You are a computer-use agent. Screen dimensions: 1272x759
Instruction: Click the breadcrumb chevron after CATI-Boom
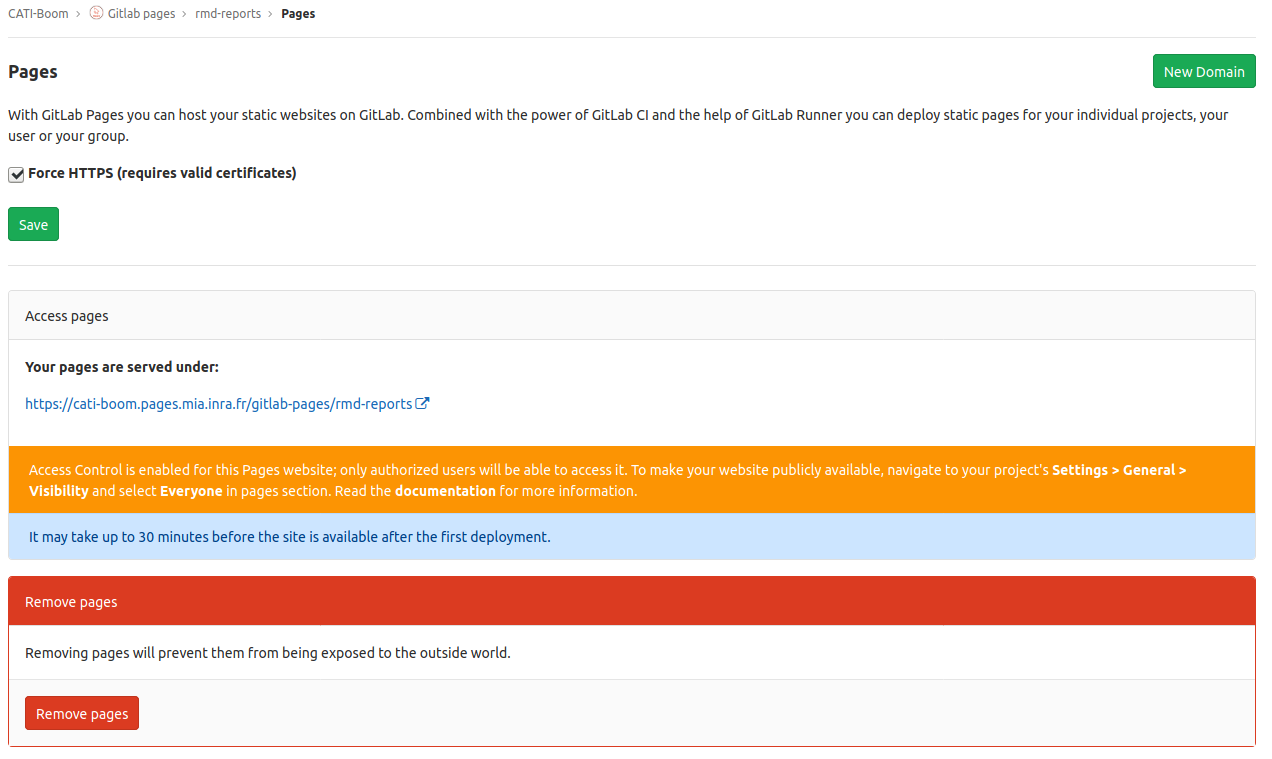[x=78, y=14]
